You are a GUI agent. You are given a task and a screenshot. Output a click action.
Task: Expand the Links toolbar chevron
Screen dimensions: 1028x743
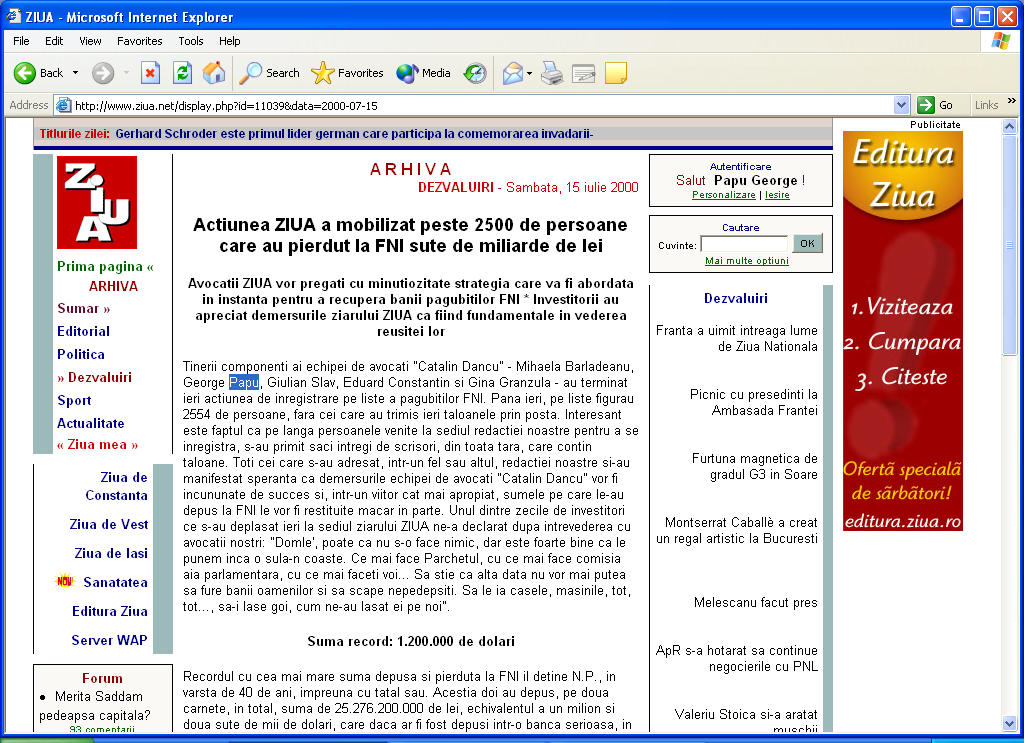click(x=1012, y=101)
